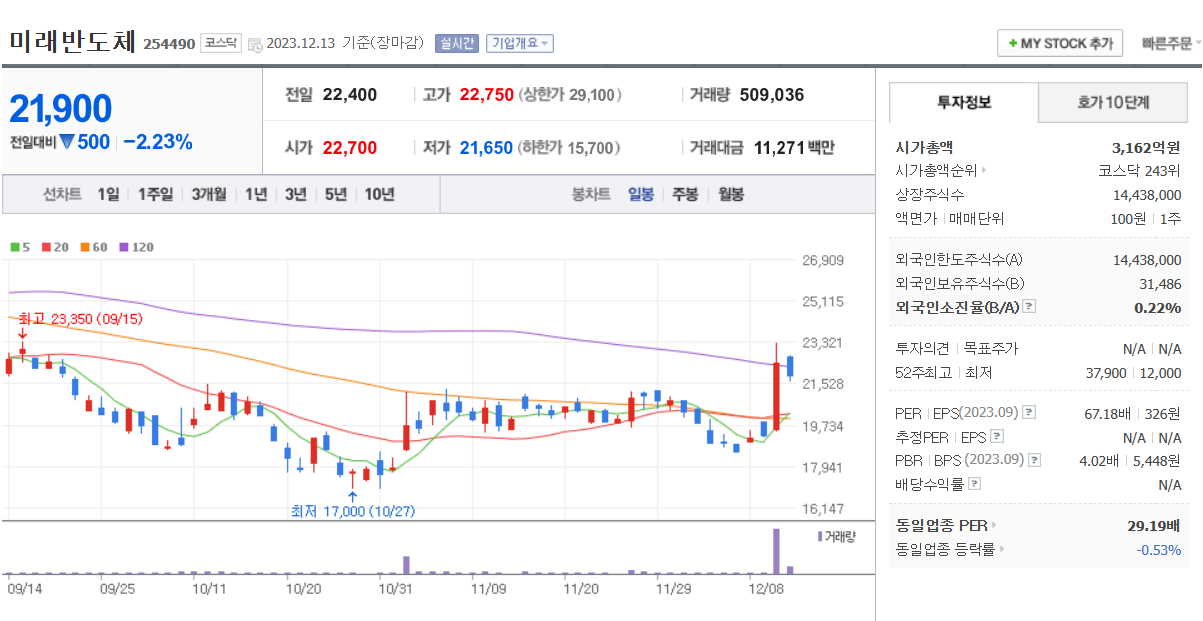The height and width of the screenshot is (621, 1203).
Task: Click the help icon next to PBR BPS(2023.09)
Action: pyautogui.click(x=1035, y=460)
